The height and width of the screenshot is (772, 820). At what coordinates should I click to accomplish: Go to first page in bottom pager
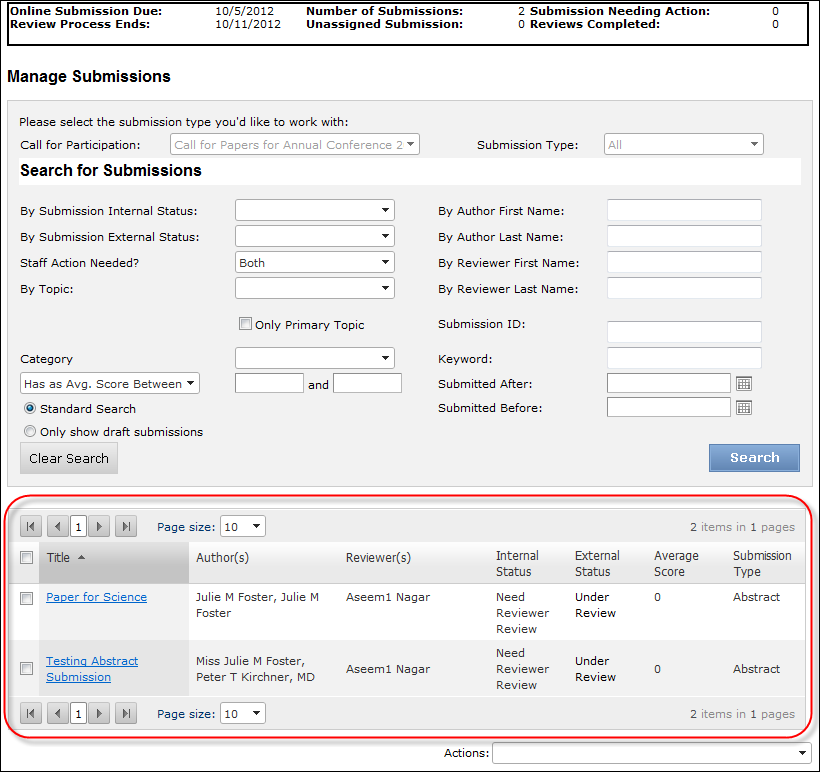[x=31, y=714]
